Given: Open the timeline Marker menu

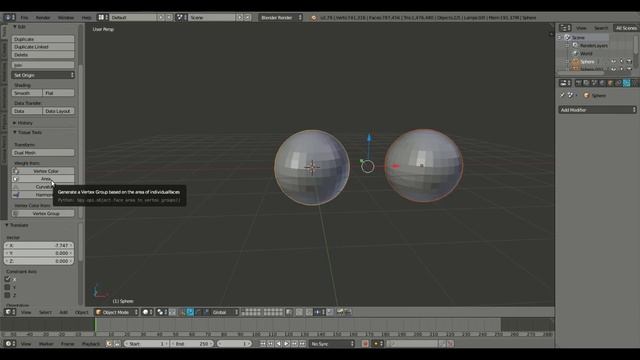Looking at the screenshot, I should pyautogui.click(x=46, y=344).
